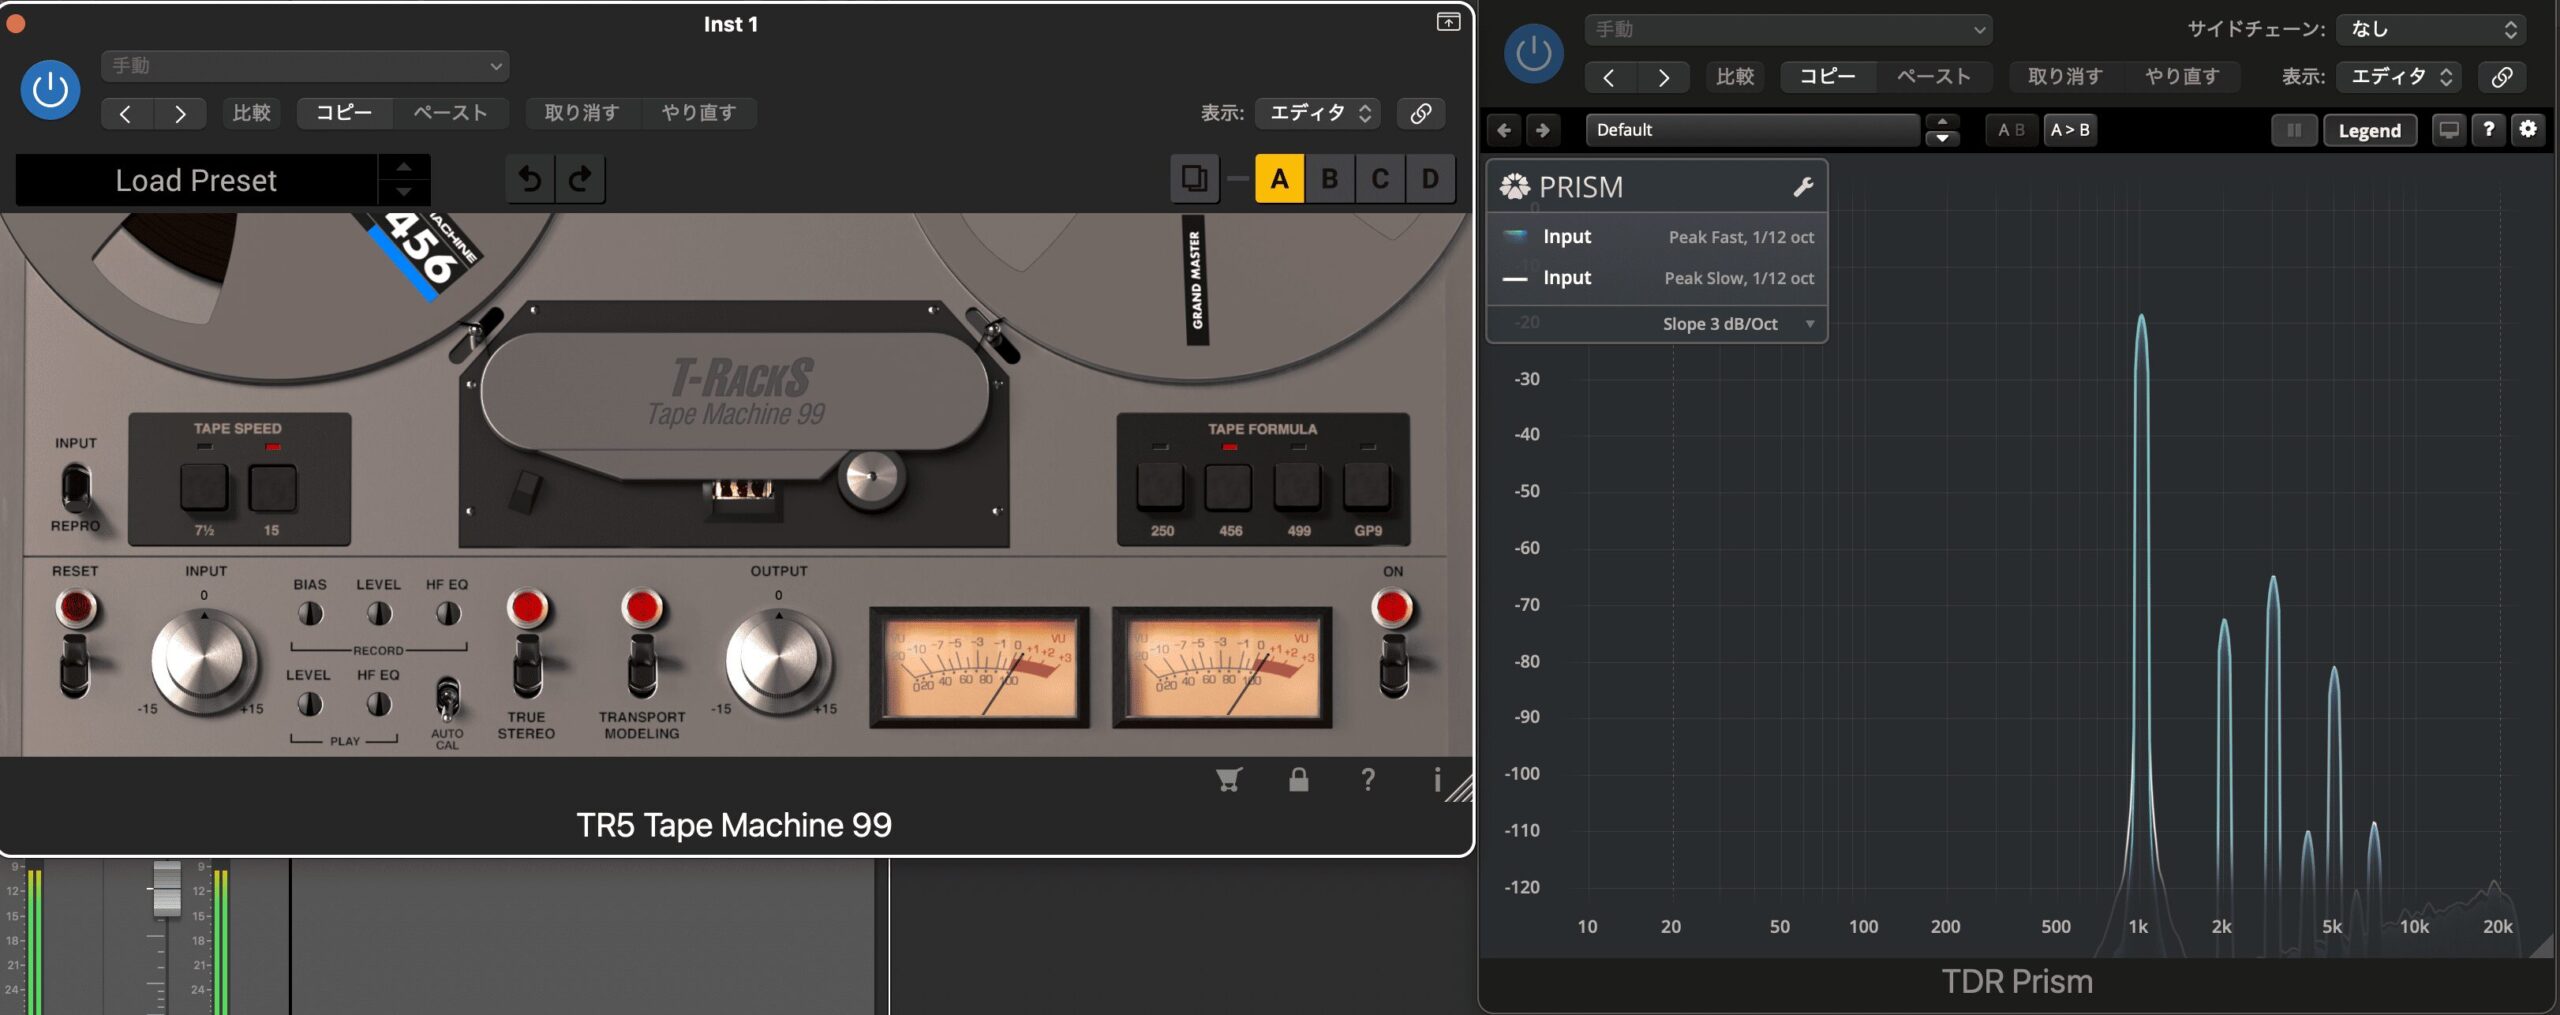Select preset slot B
This screenshot has width=2560, height=1015.
pyautogui.click(x=1329, y=180)
